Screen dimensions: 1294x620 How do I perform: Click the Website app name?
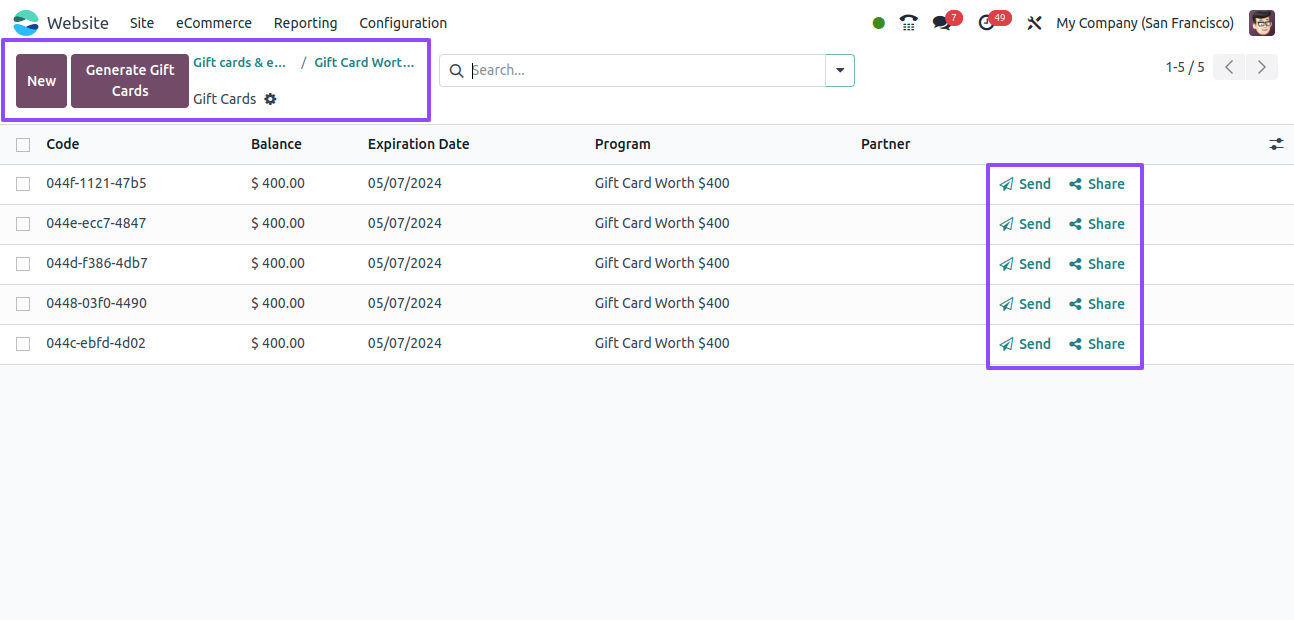tap(78, 23)
